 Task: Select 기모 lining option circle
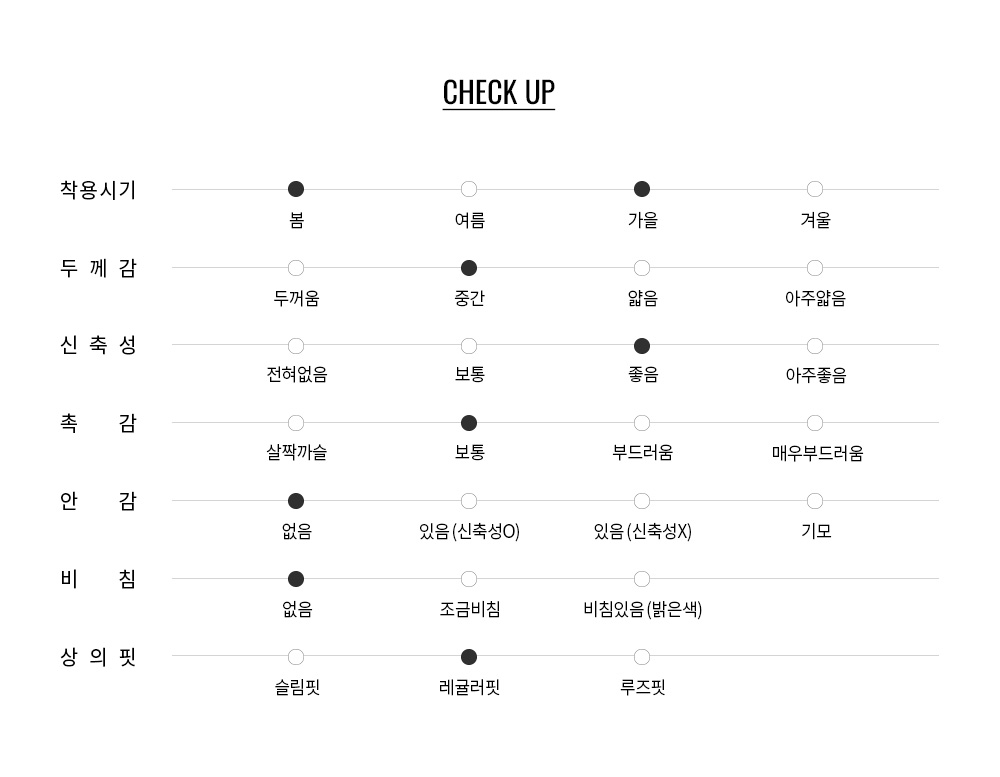pos(815,501)
